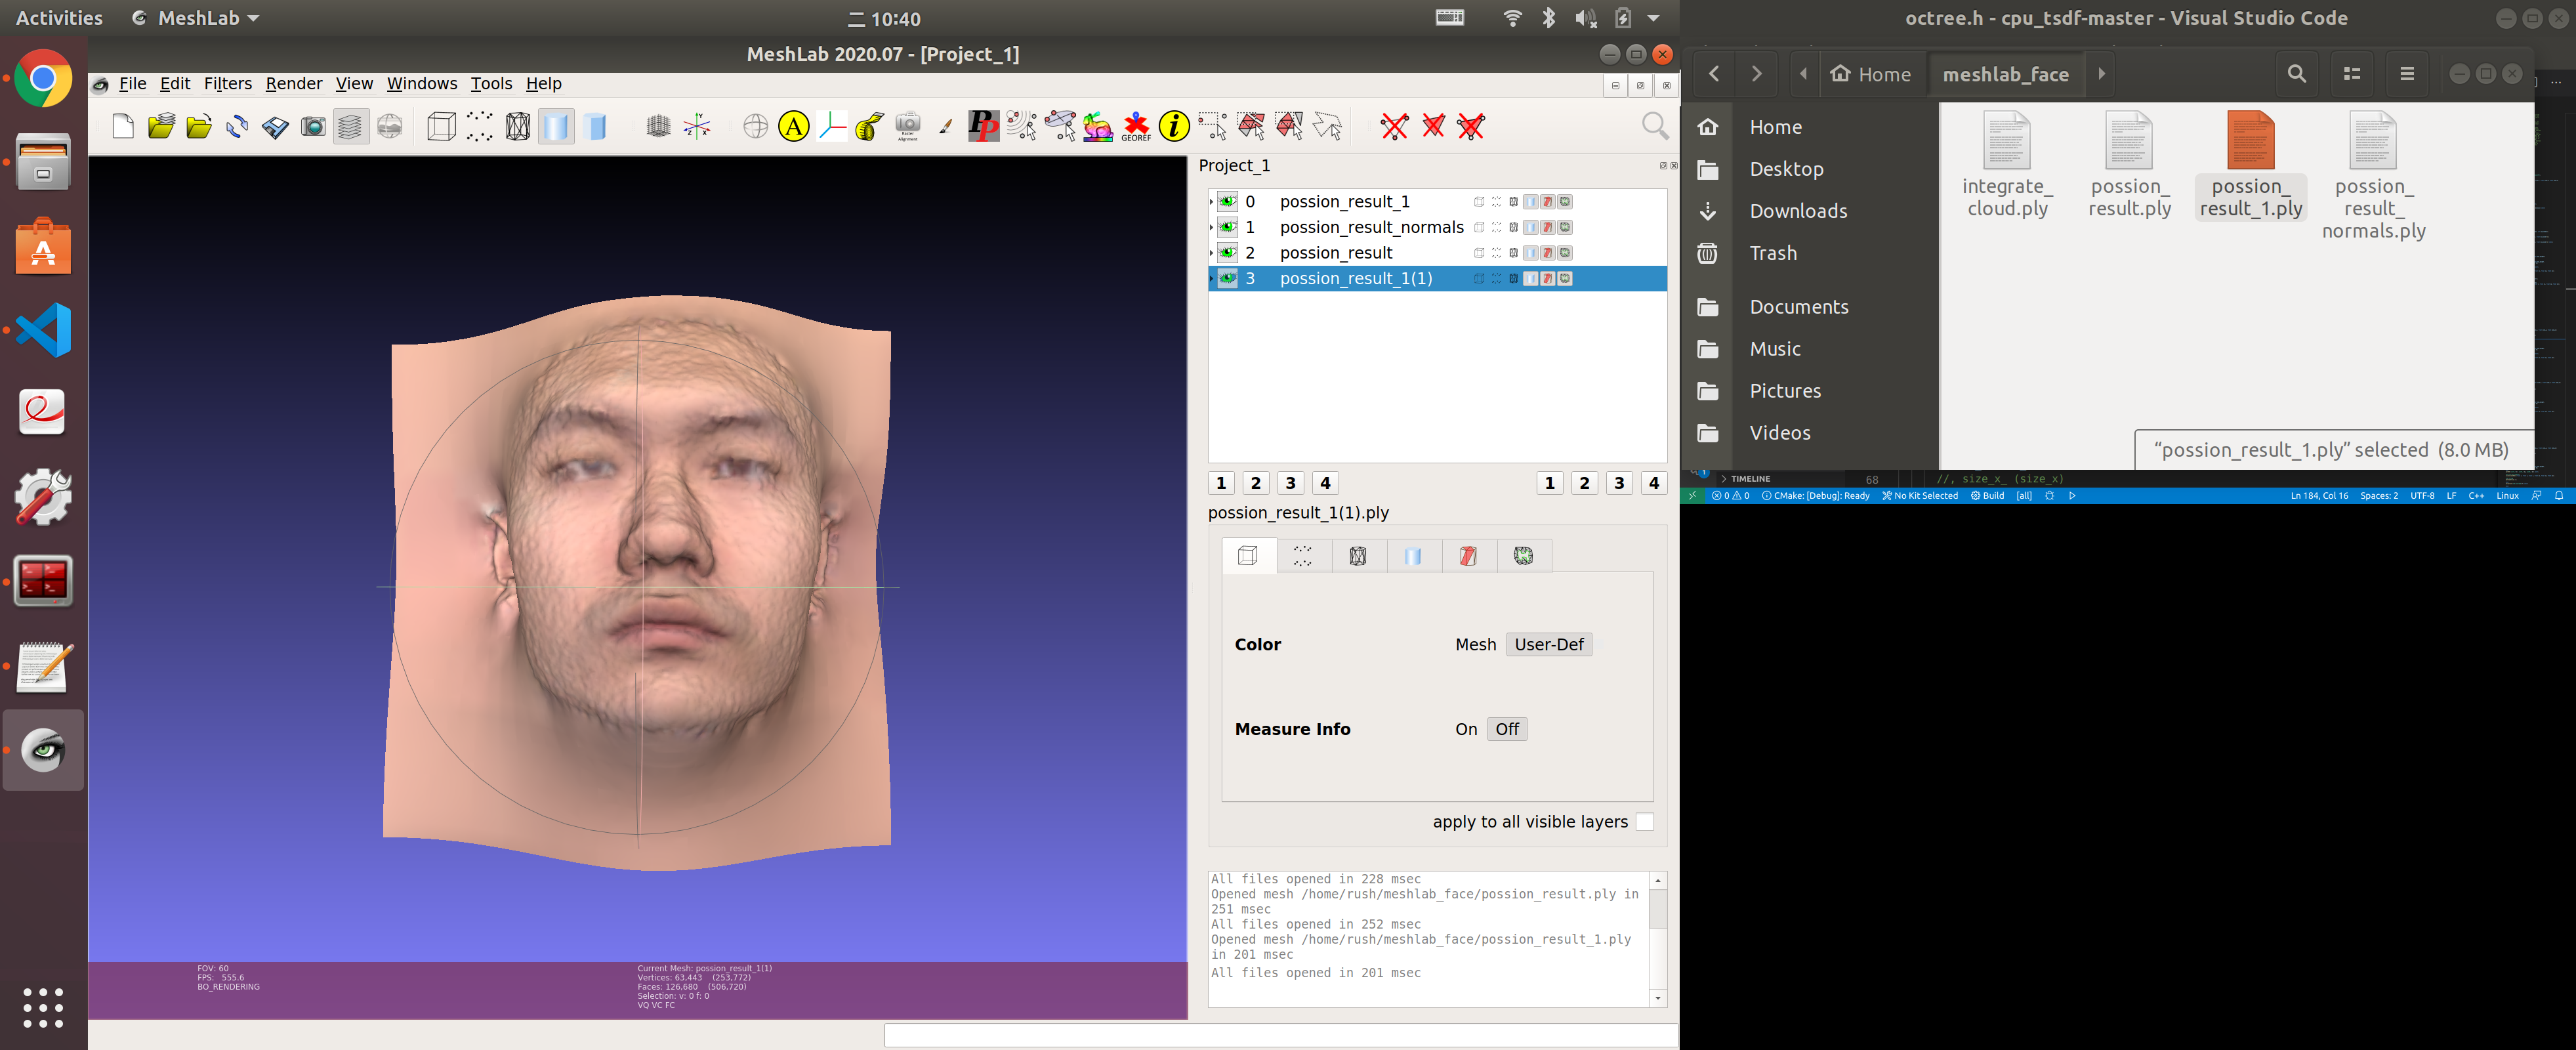Hide the possion_result layer eye icon
2576x1050 pixels.
tap(1228, 253)
